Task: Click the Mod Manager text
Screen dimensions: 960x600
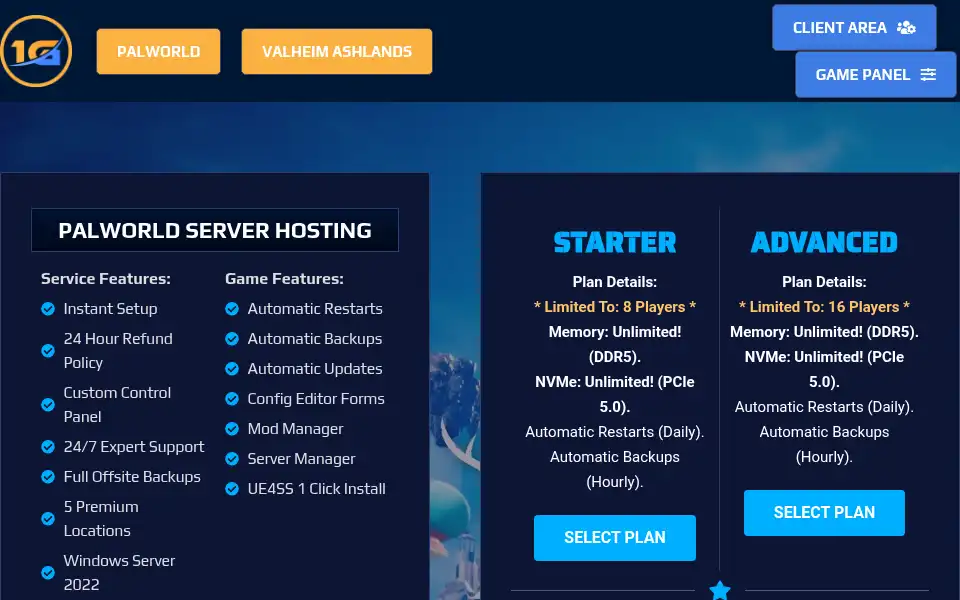Action: 295,429
